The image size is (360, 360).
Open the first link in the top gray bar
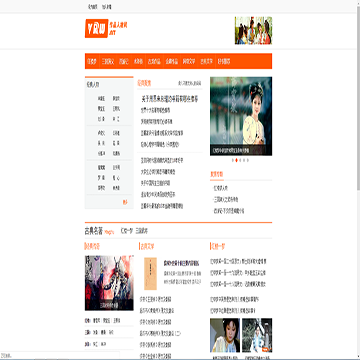point(93,6)
